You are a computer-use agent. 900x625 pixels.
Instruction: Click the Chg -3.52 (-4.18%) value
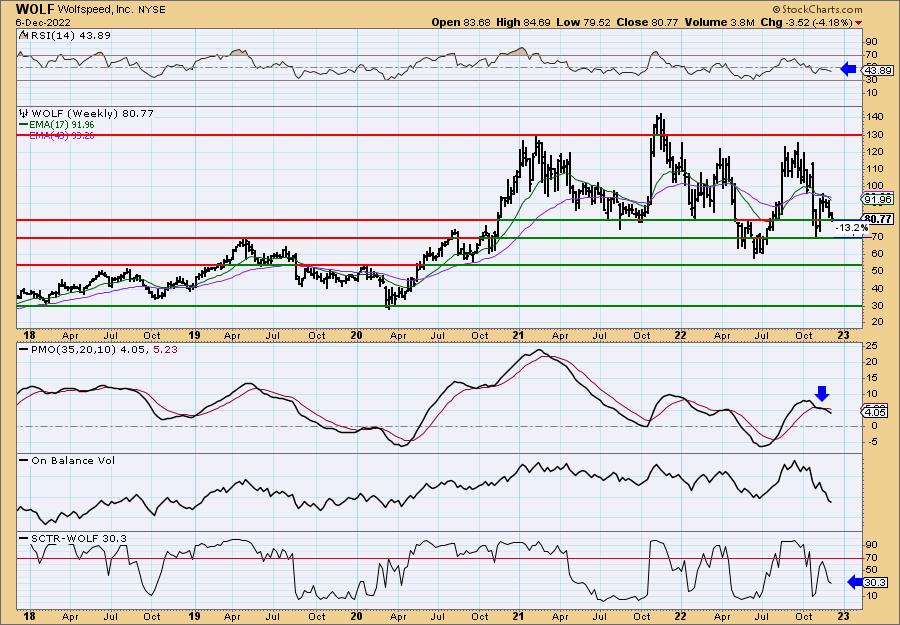point(806,22)
